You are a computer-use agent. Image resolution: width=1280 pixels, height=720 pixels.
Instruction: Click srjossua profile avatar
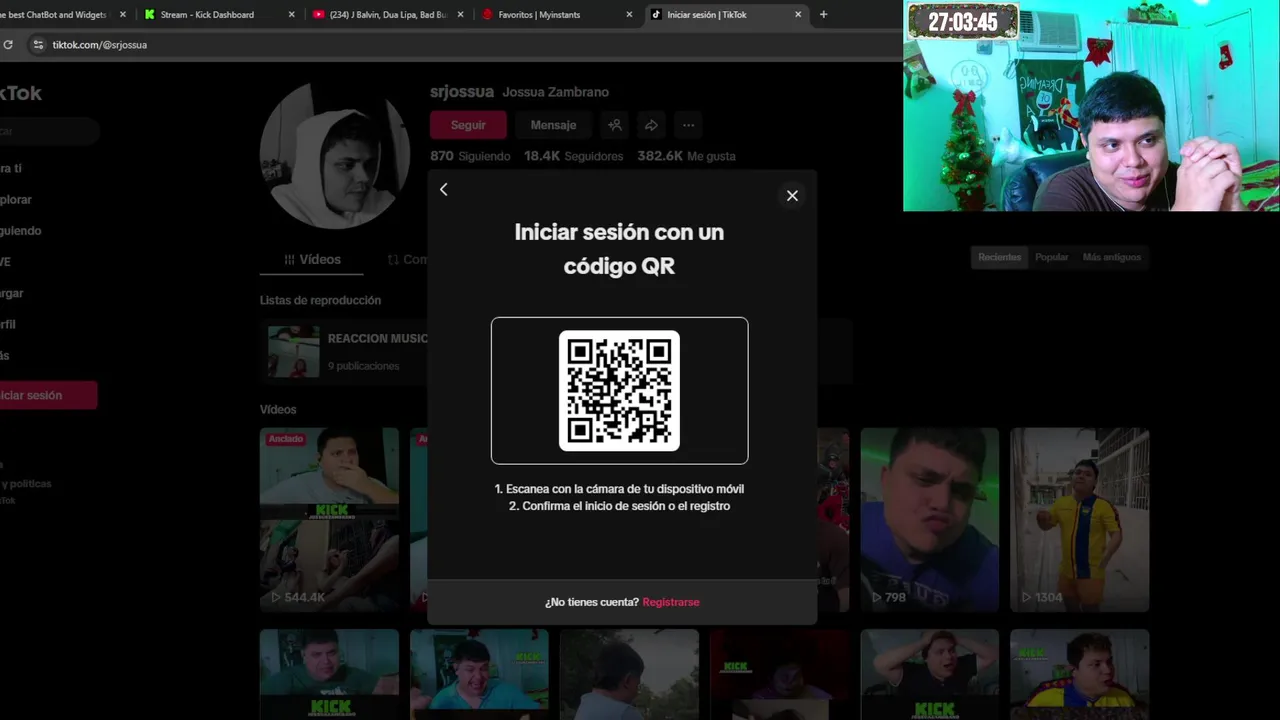[334, 156]
